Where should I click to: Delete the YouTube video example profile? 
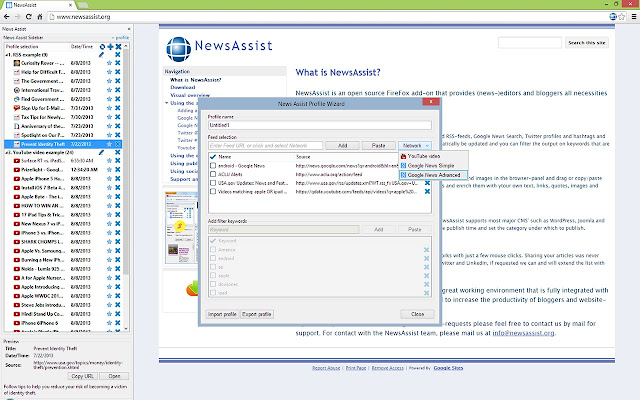click(118, 152)
